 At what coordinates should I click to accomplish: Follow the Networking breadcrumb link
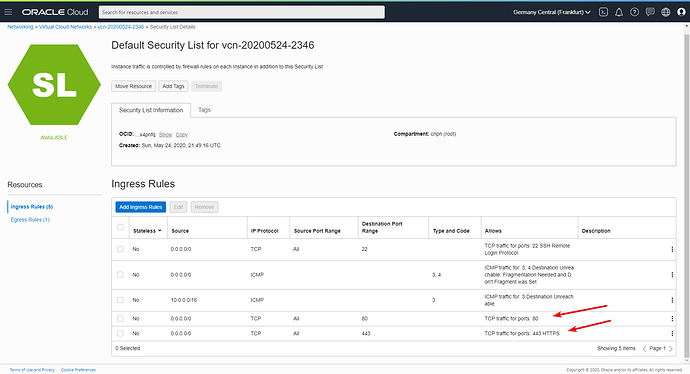point(20,27)
